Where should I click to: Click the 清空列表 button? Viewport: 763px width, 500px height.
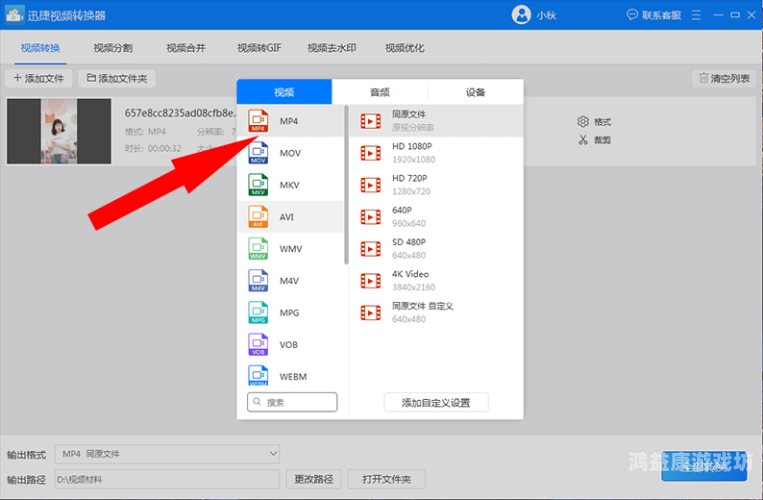(x=724, y=78)
